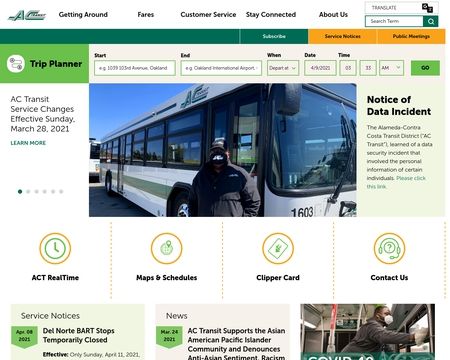Click the green search magnifier button
450x360 pixels.
431,21
